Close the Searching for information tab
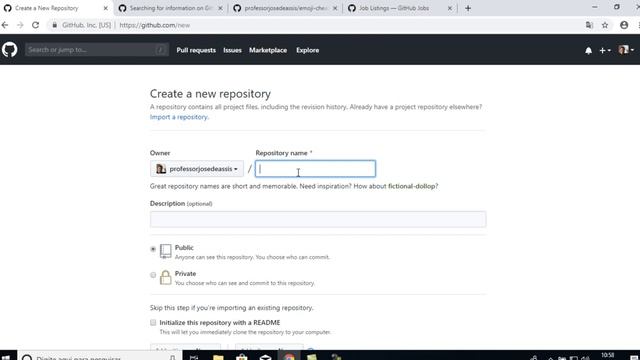Screen dimensions: 640x360 [220, 8]
